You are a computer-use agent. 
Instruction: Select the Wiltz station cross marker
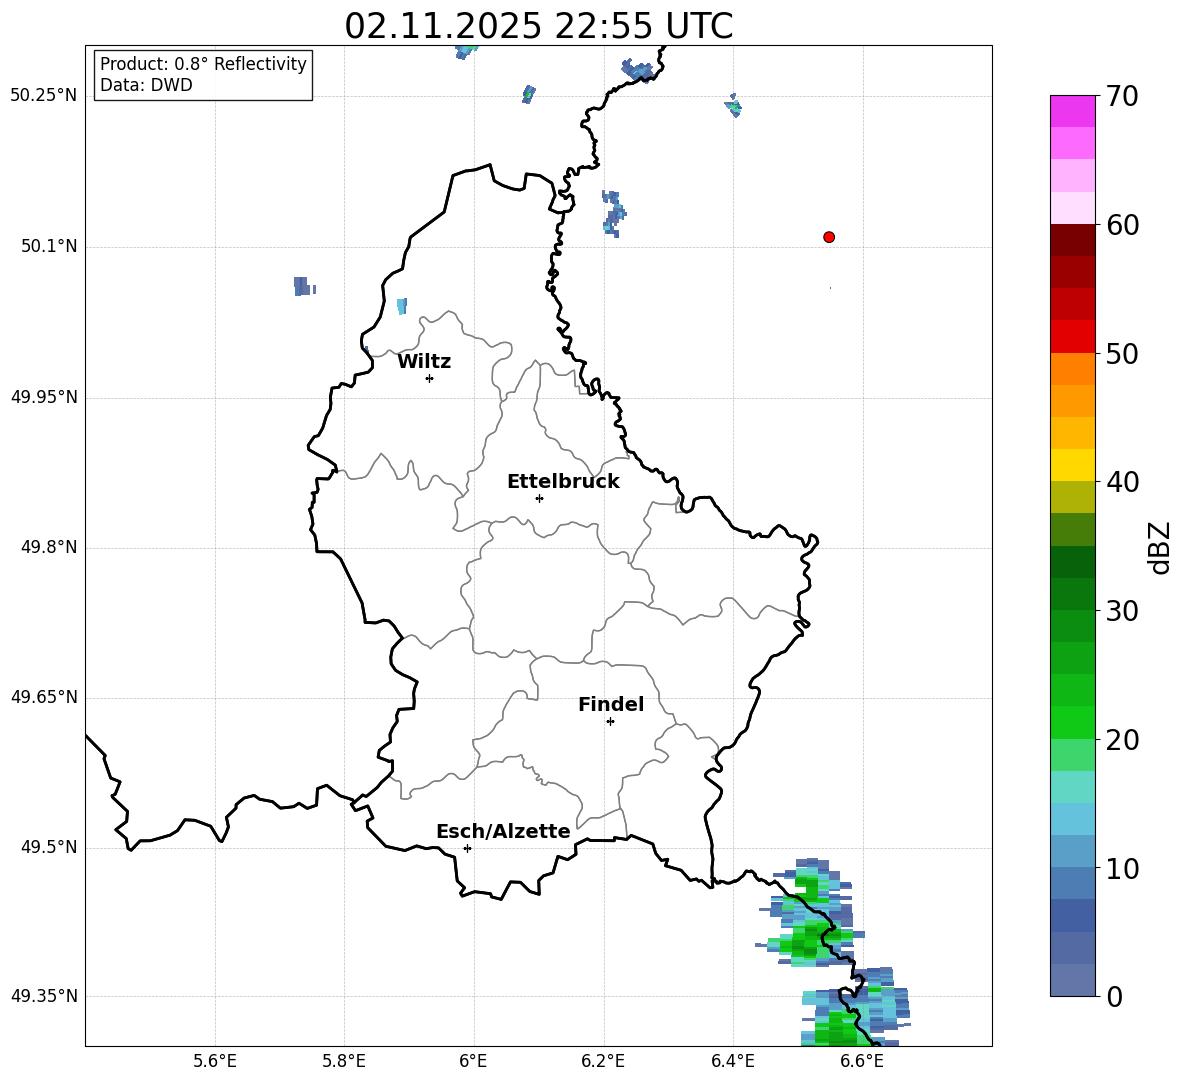pos(429,378)
